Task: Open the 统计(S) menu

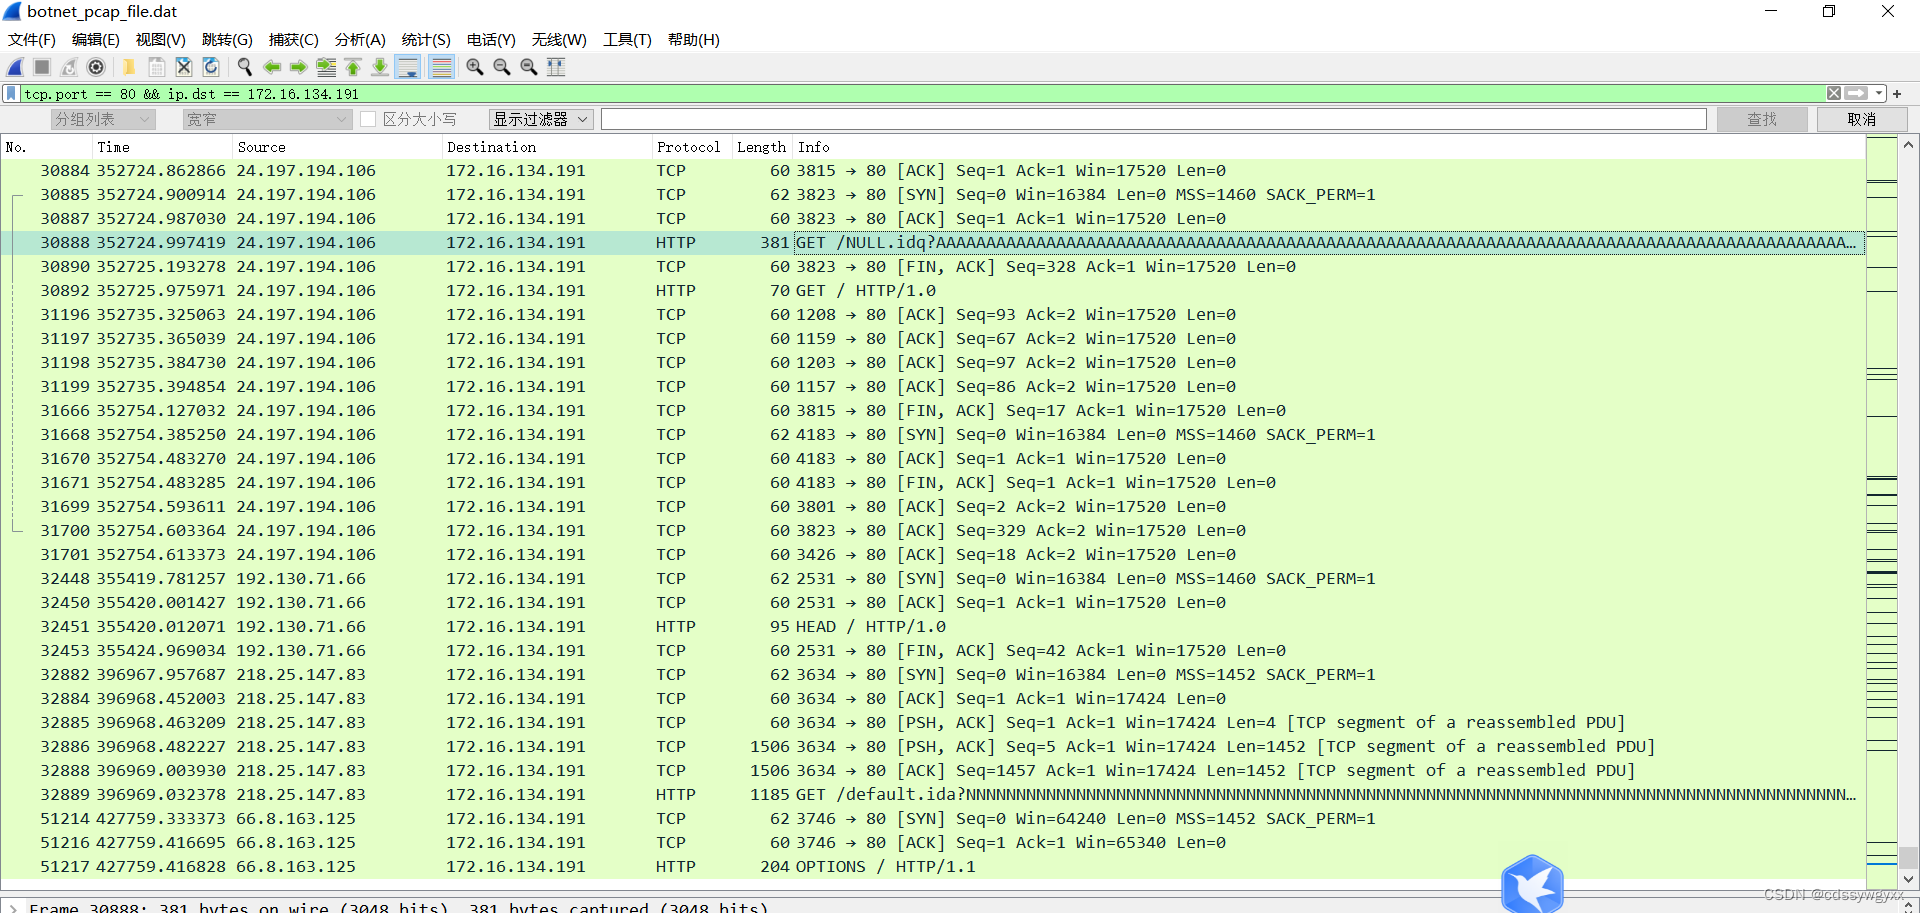Action: tap(426, 40)
